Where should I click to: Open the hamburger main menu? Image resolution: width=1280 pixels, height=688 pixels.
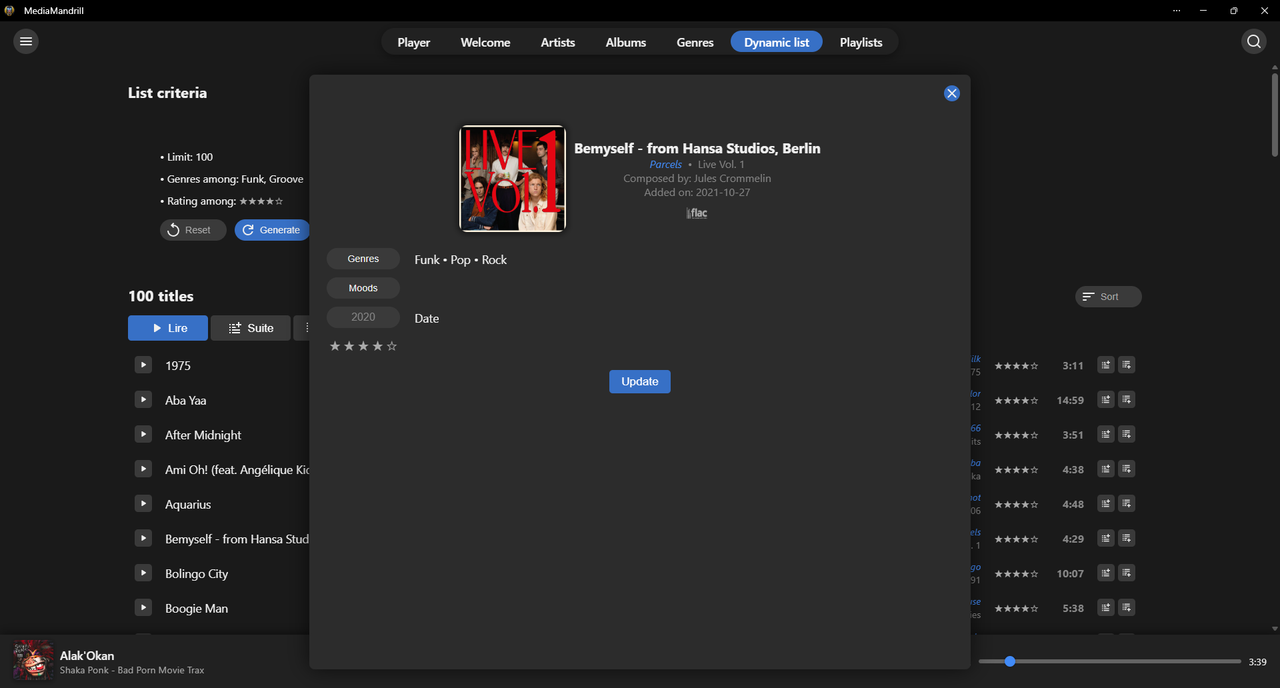point(26,41)
